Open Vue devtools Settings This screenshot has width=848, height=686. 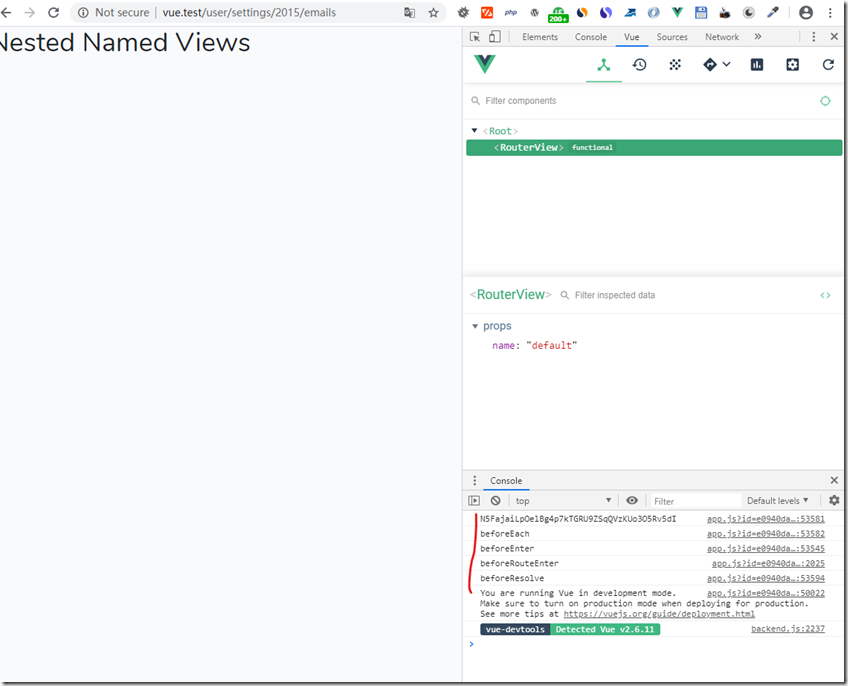pyautogui.click(x=792, y=65)
